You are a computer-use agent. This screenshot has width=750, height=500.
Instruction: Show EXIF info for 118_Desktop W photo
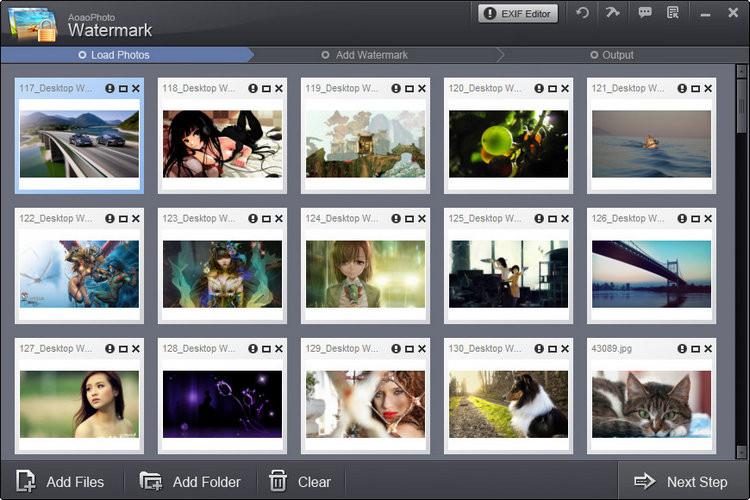tap(253, 89)
